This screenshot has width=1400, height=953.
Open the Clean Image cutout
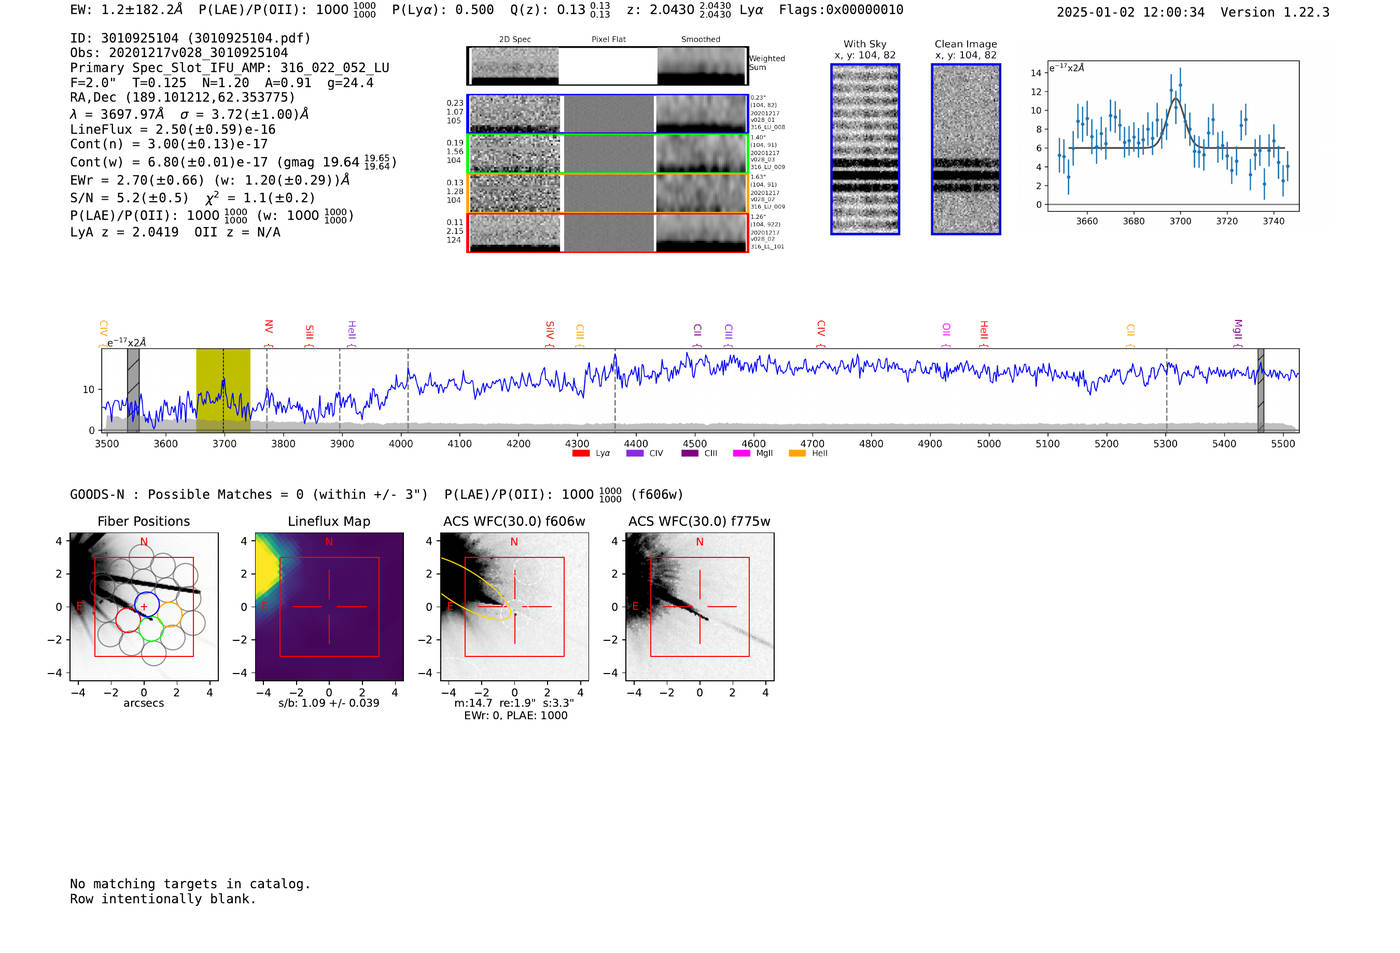966,149
